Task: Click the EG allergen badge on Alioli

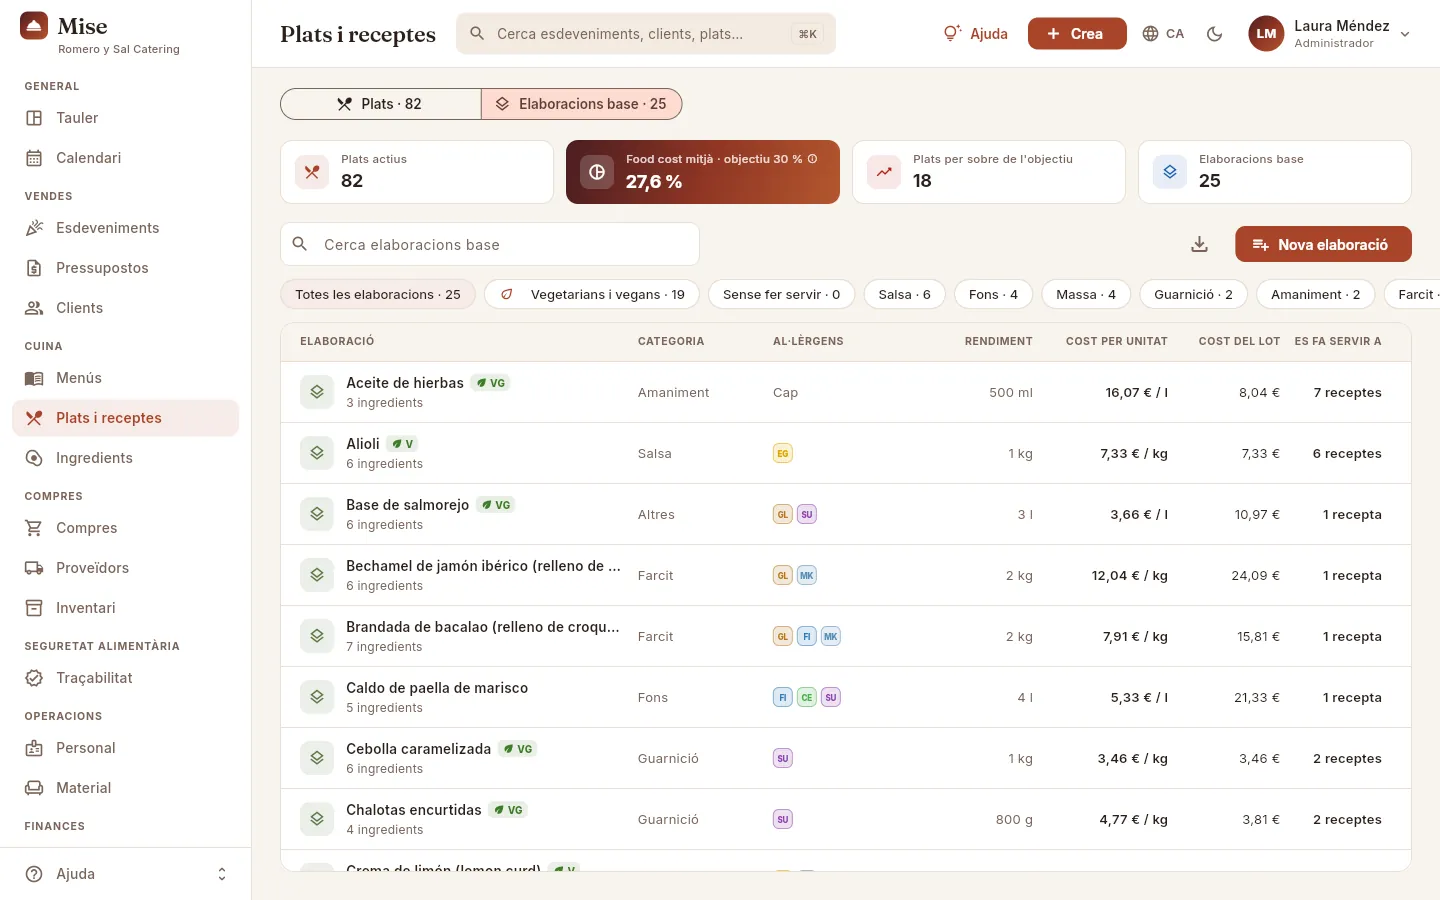Action: 783,454
